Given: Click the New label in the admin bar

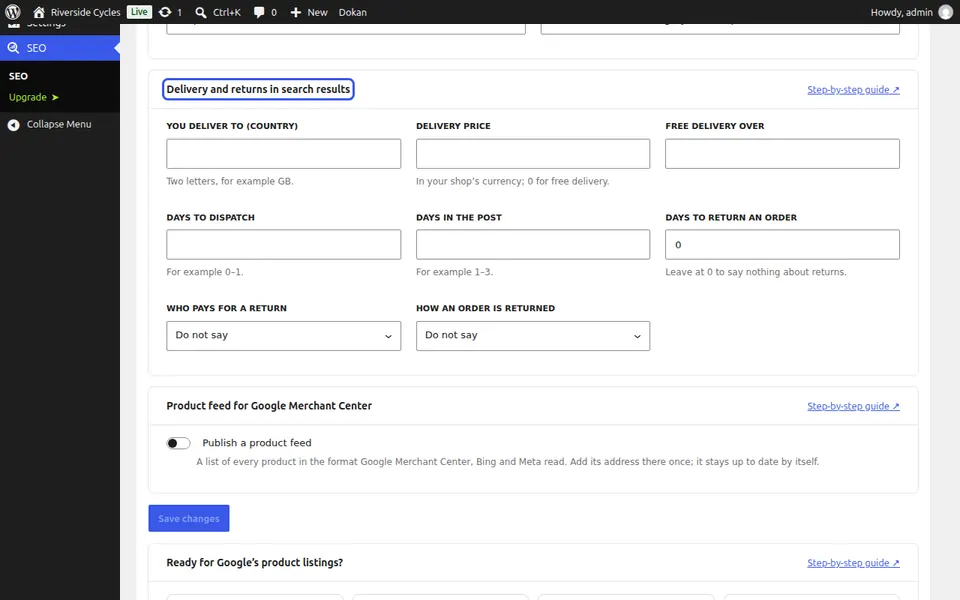Looking at the screenshot, I should pos(317,12).
